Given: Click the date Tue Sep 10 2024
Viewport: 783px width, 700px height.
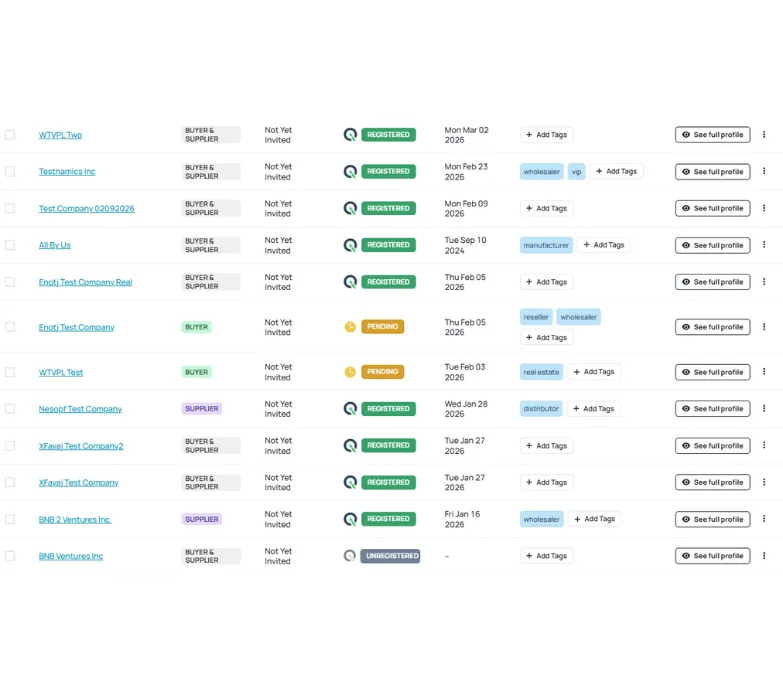Looking at the screenshot, I should 465,245.
